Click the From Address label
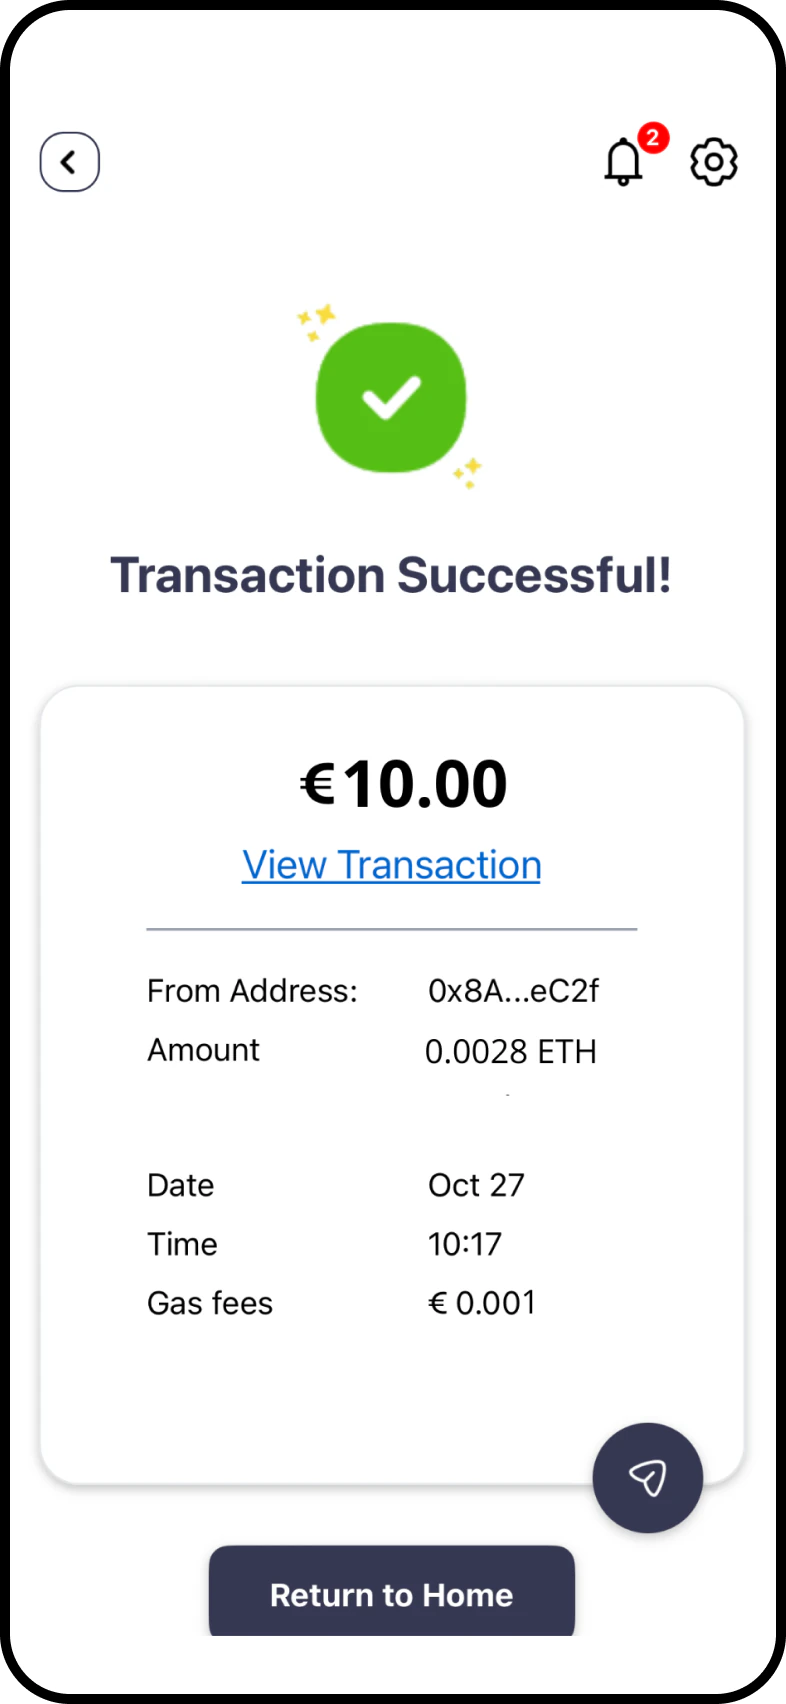The height and width of the screenshot is (1704, 786). (252, 991)
